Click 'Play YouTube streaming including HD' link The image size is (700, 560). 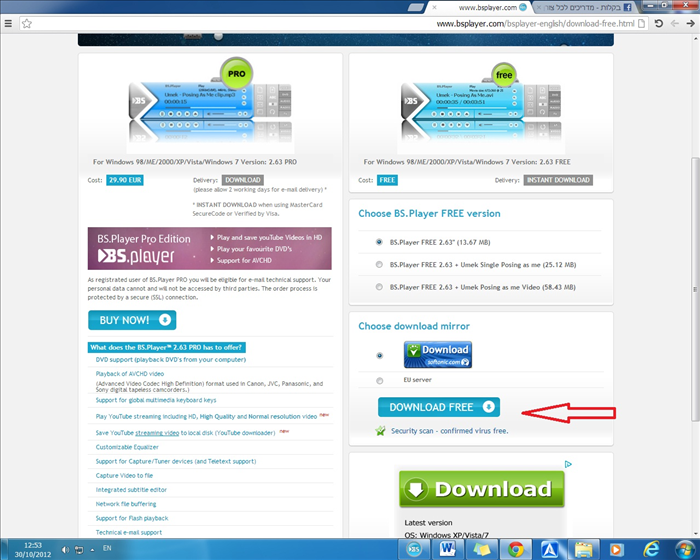click(206, 416)
